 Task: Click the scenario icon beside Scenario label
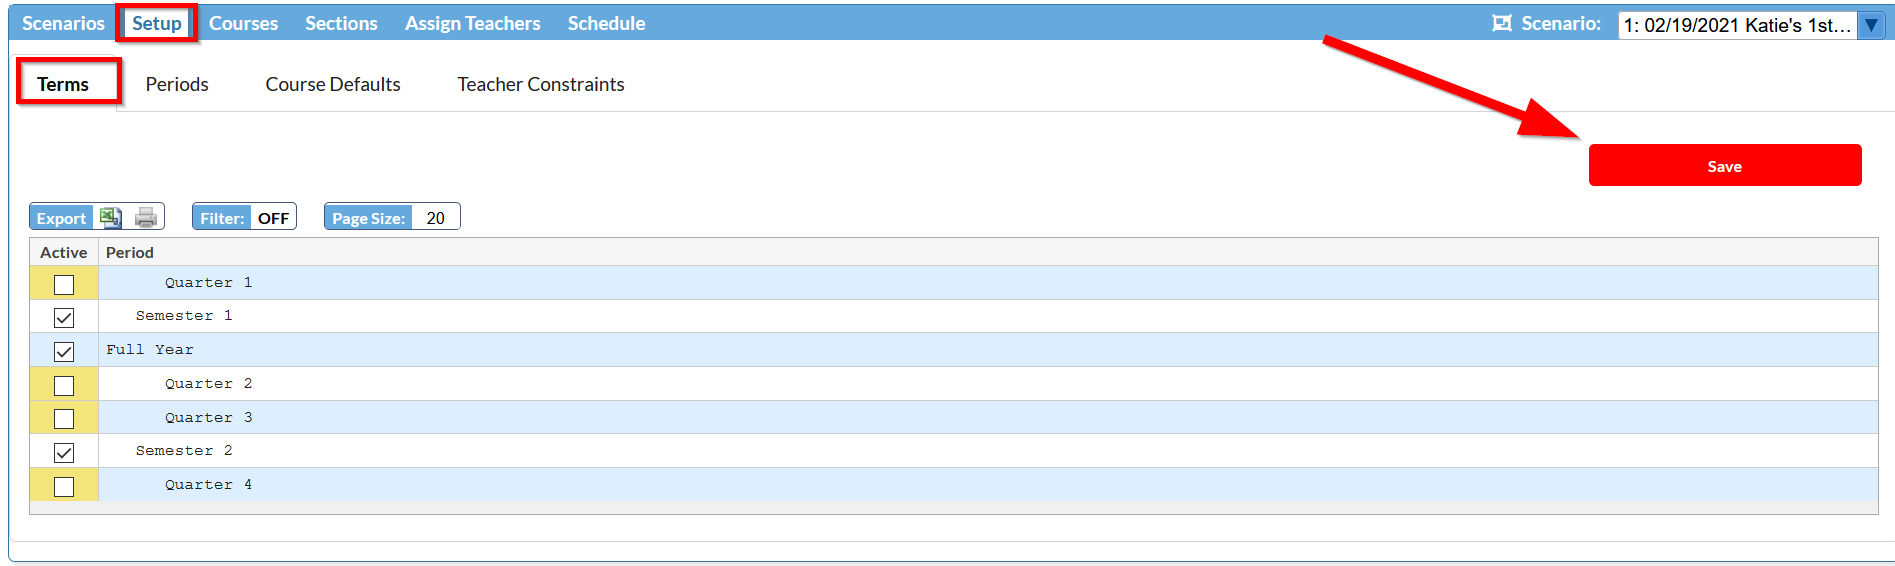[x=1501, y=23]
